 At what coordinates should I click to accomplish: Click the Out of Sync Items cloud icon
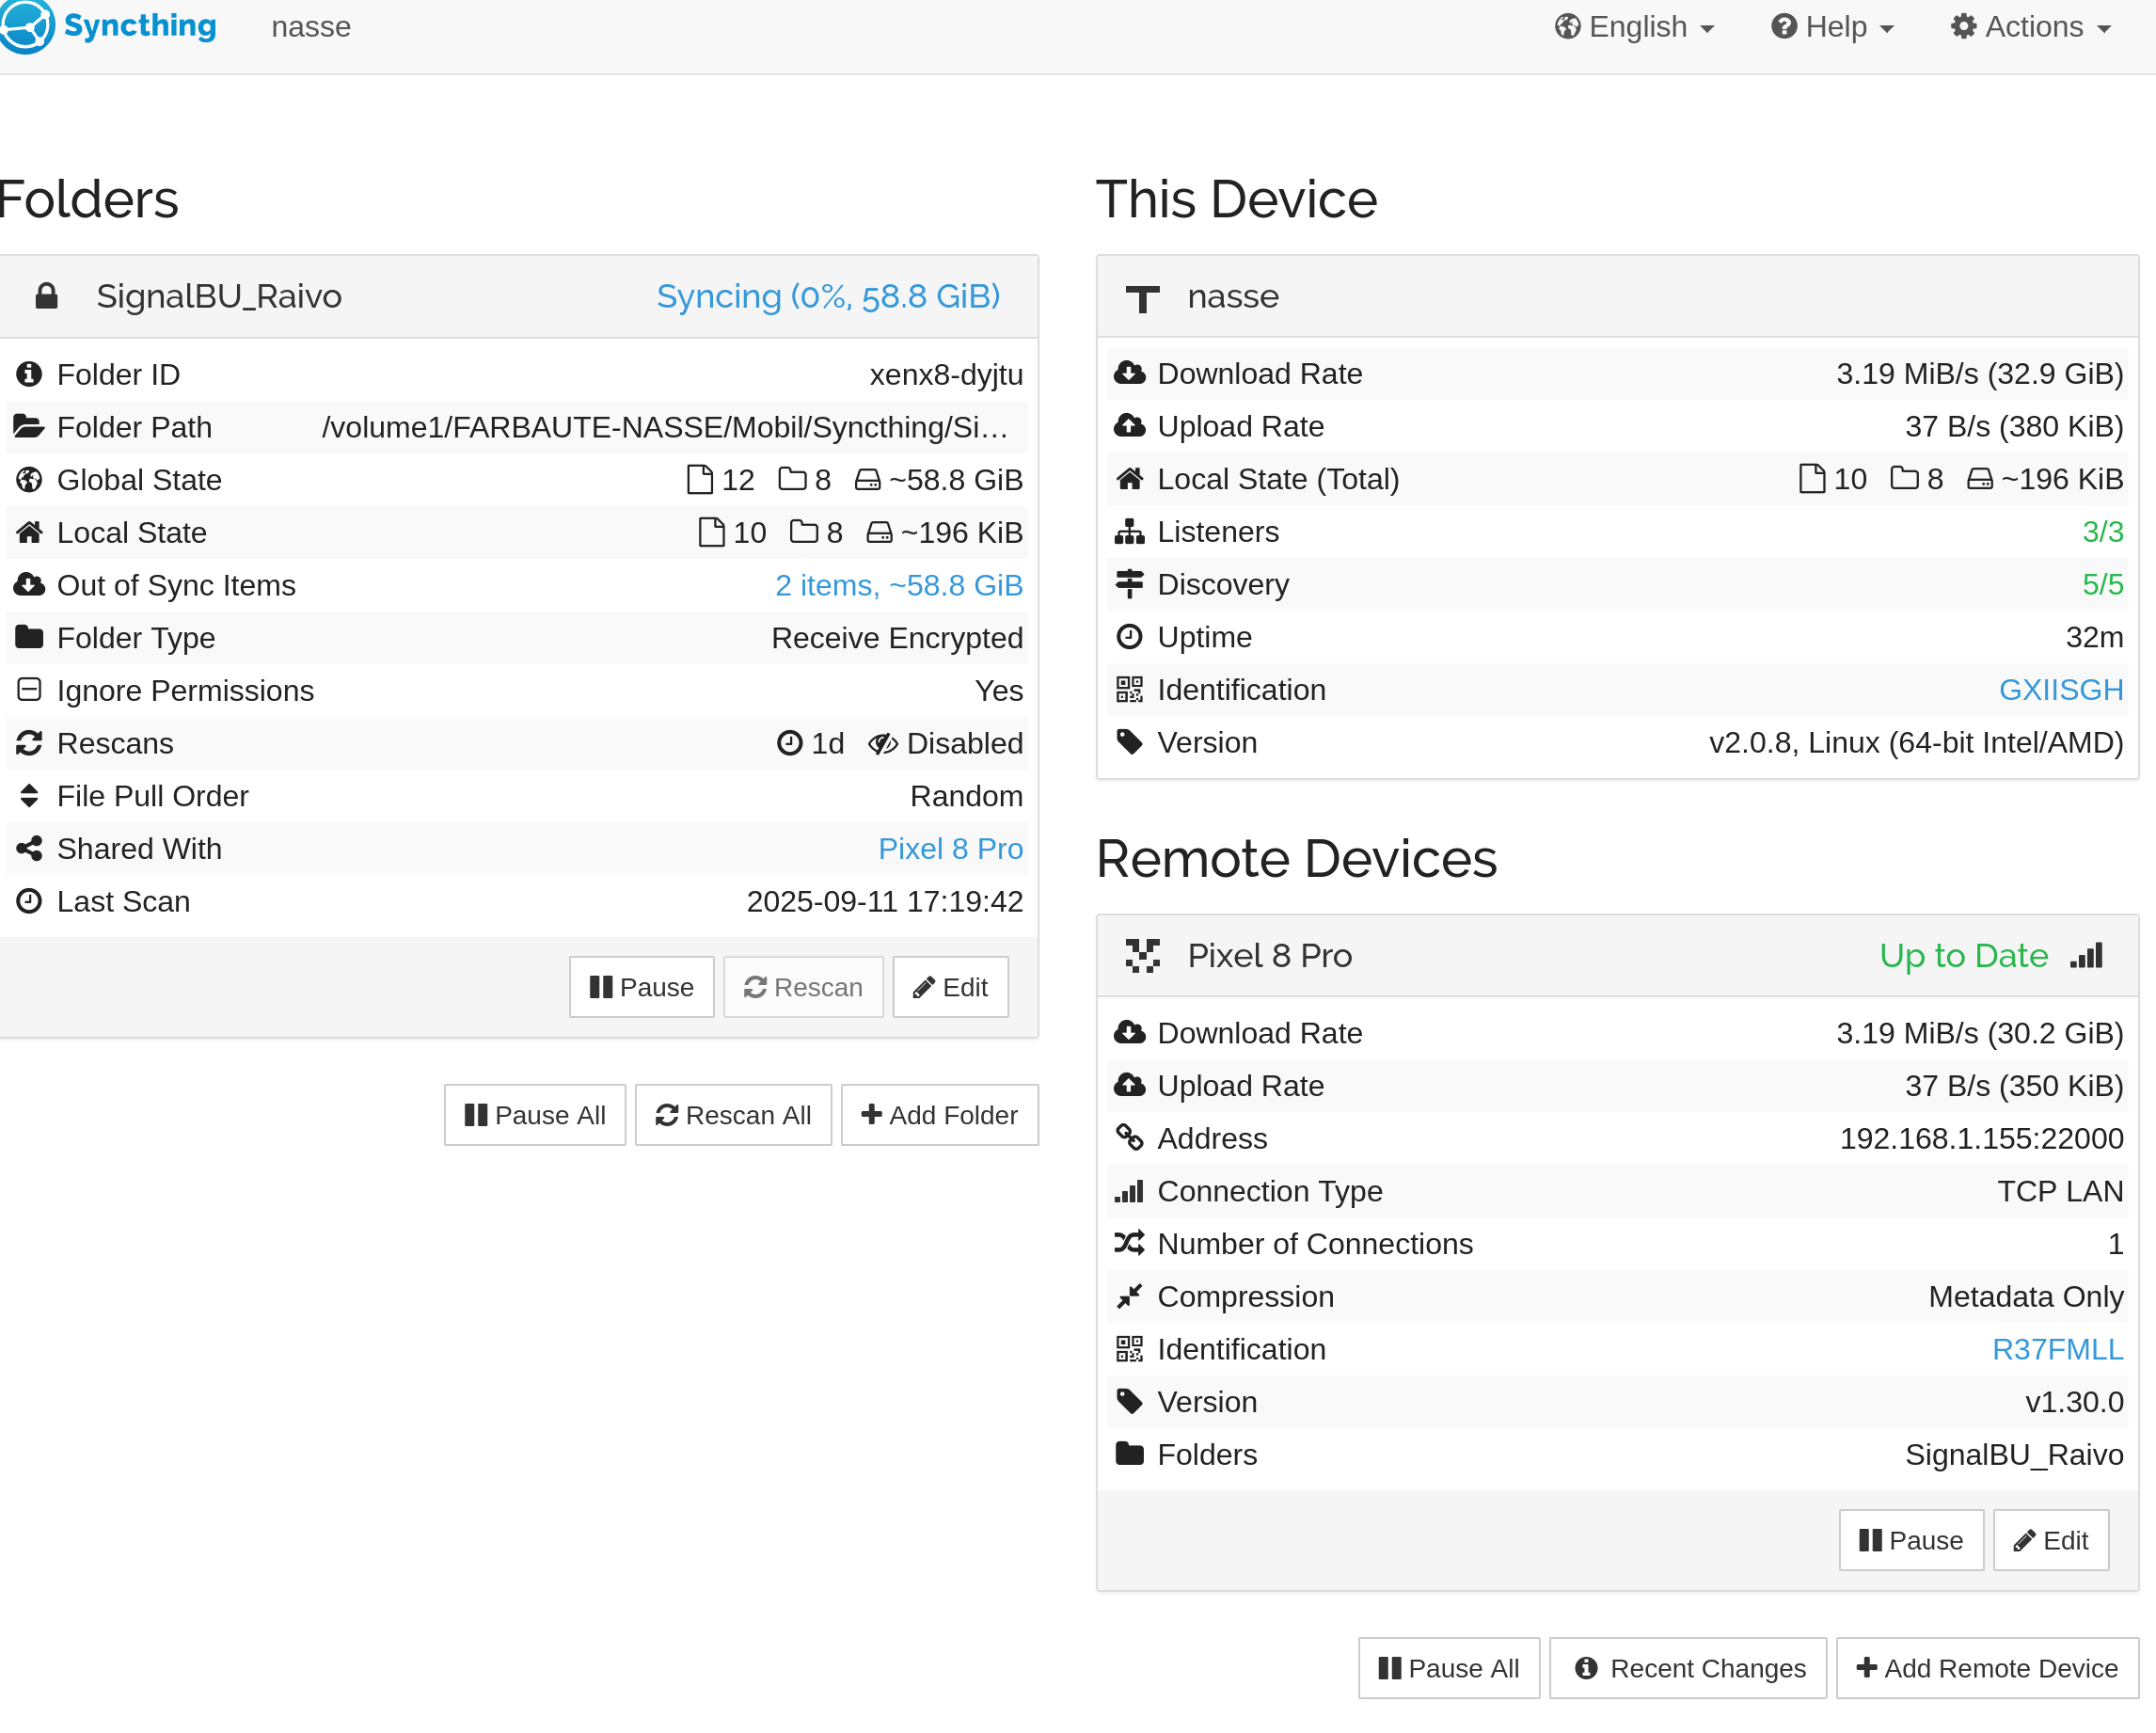point(29,585)
